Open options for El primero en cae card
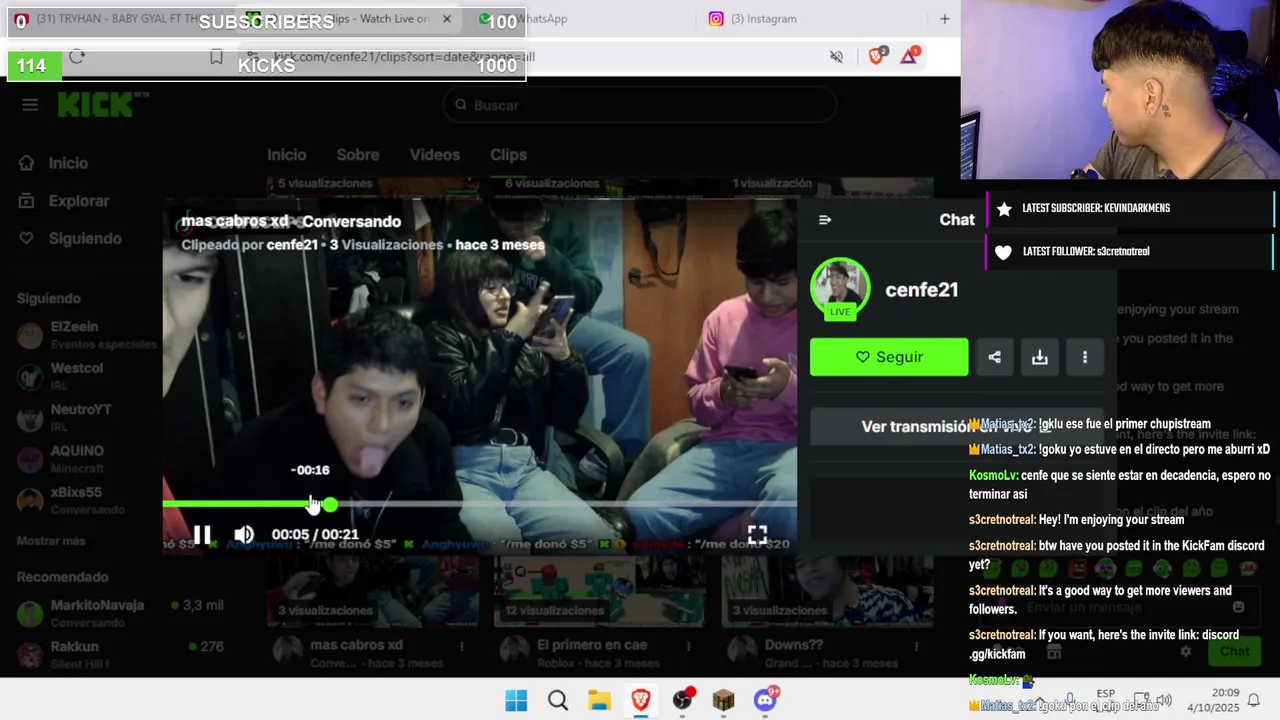 pos(688,646)
